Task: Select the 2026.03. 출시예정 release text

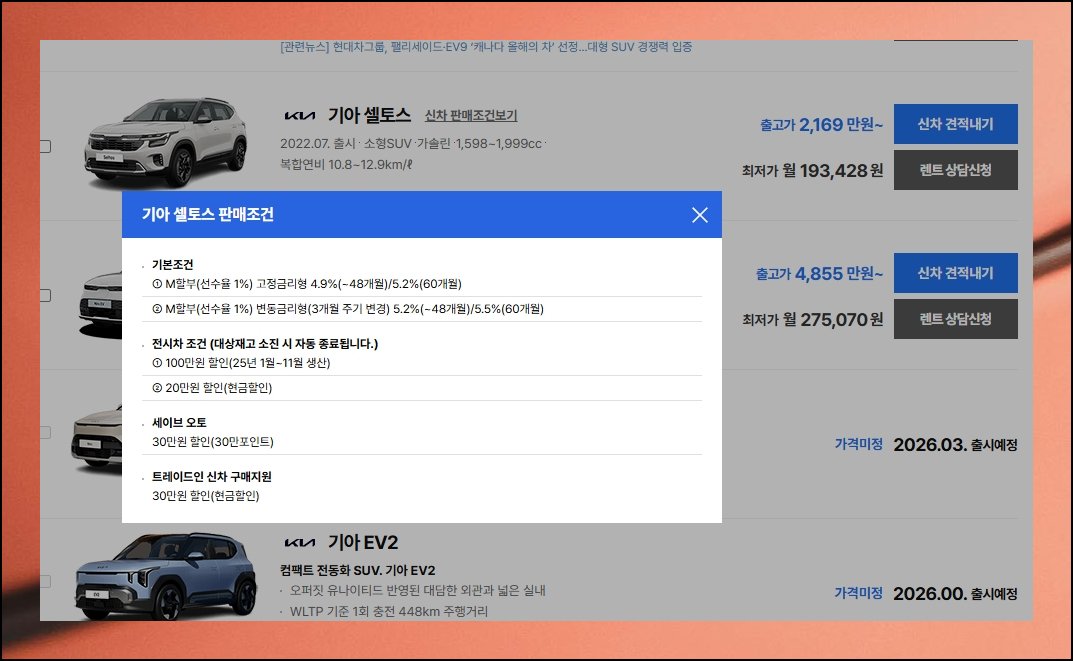Action: click(955, 445)
